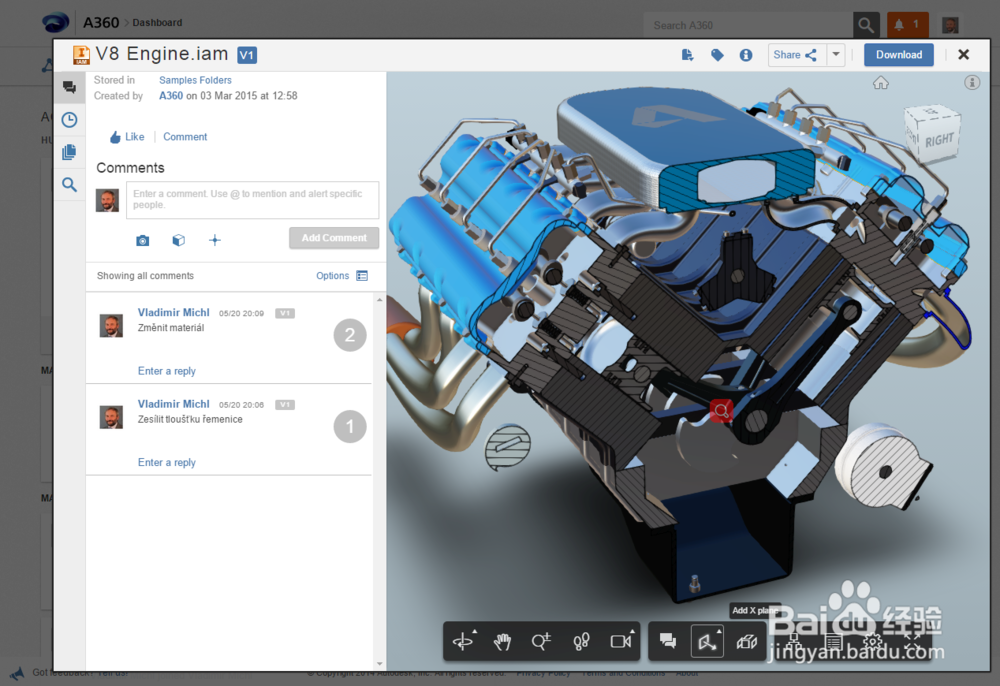Reply to the Změnit materiál comment

[x=166, y=371]
